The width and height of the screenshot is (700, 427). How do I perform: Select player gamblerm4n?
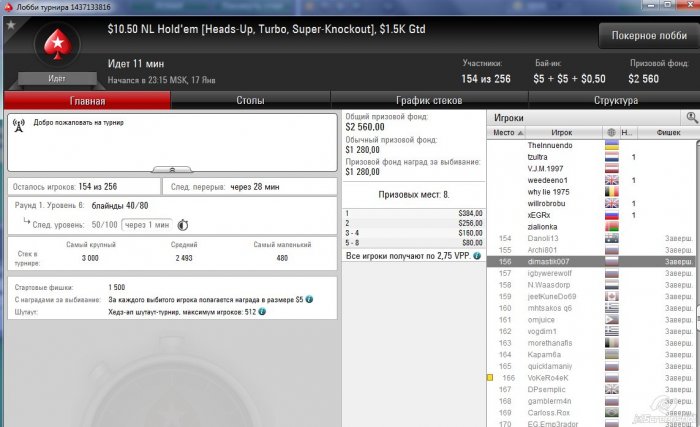coord(549,401)
